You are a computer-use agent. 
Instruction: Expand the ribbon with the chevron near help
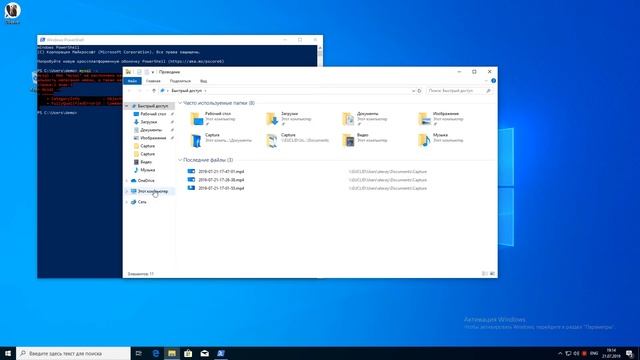pyautogui.click(x=486, y=81)
